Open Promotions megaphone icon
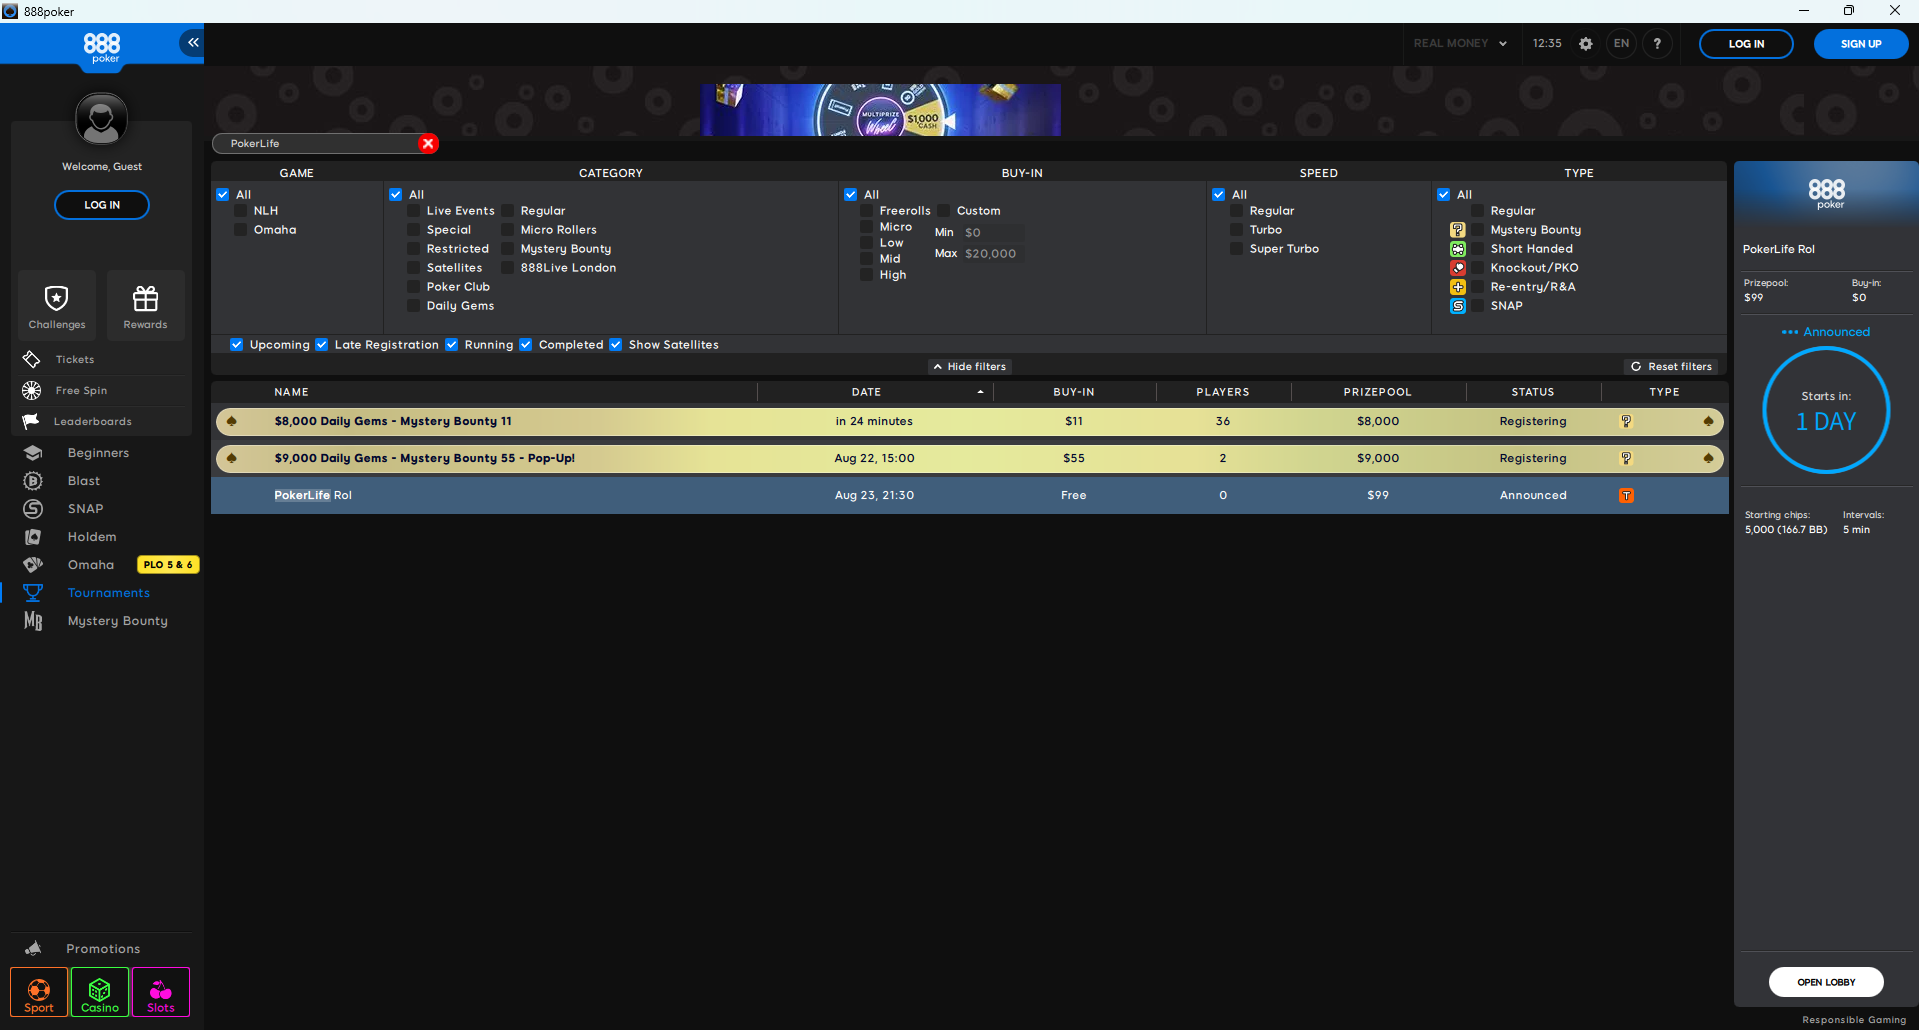The height and width of the screenshot is (1030, 1919). click(x=33, y=948)
